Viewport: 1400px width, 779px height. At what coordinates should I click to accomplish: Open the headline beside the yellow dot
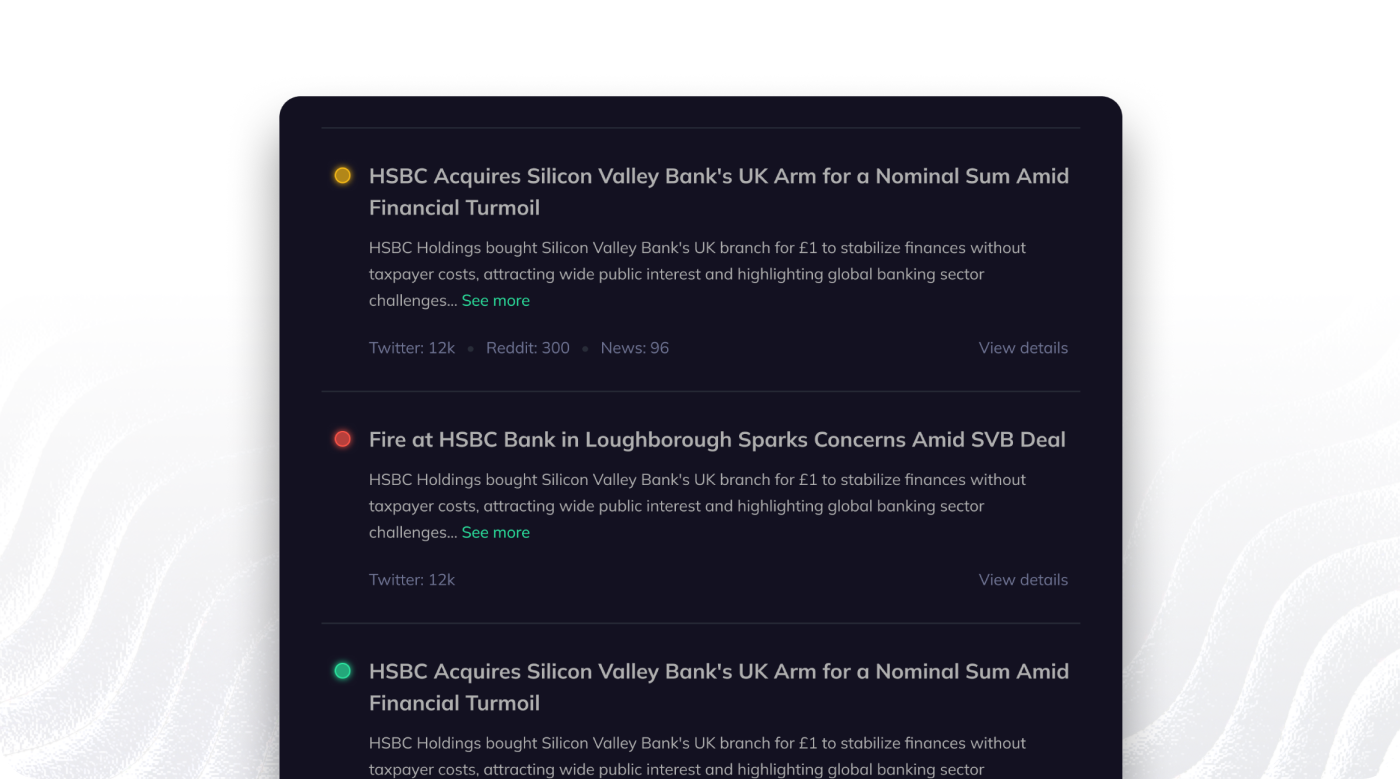(719, 191)
